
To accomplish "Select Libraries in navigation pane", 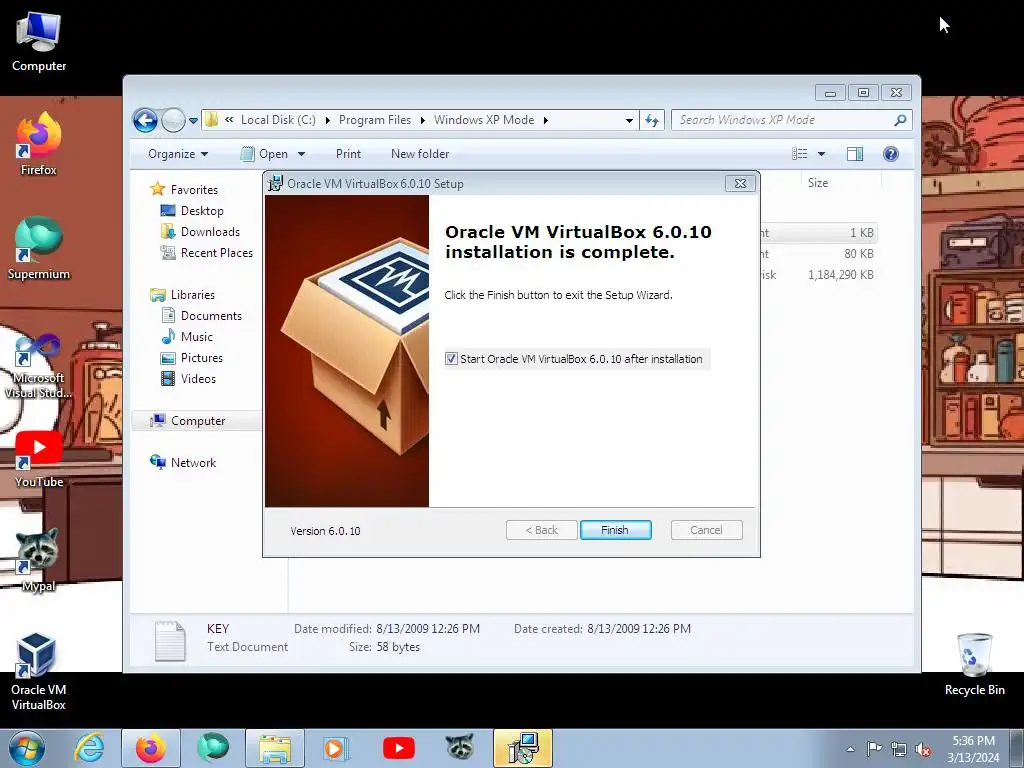I will (x=193, y=295).
